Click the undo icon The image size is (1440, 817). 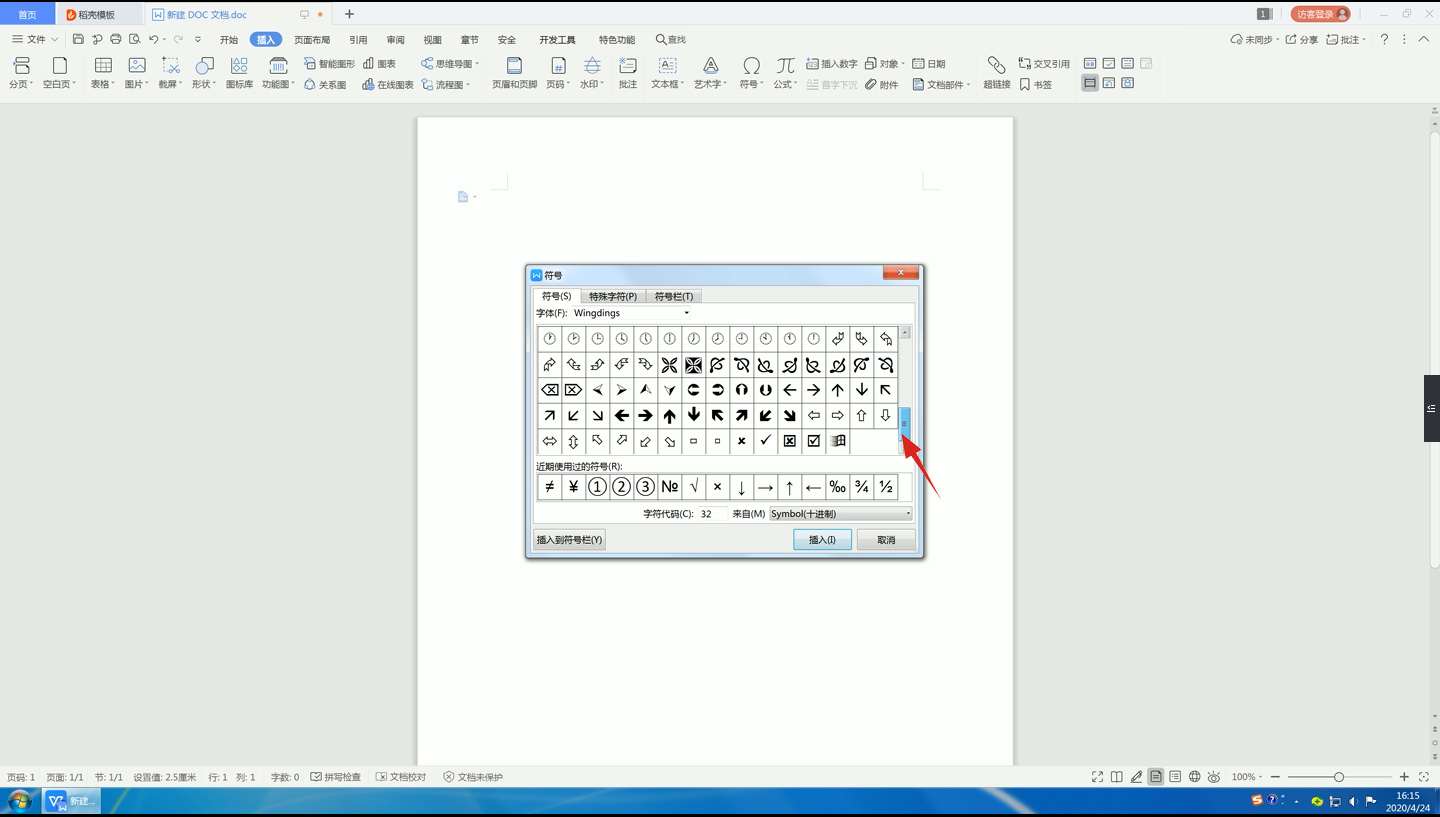[153, 39]
